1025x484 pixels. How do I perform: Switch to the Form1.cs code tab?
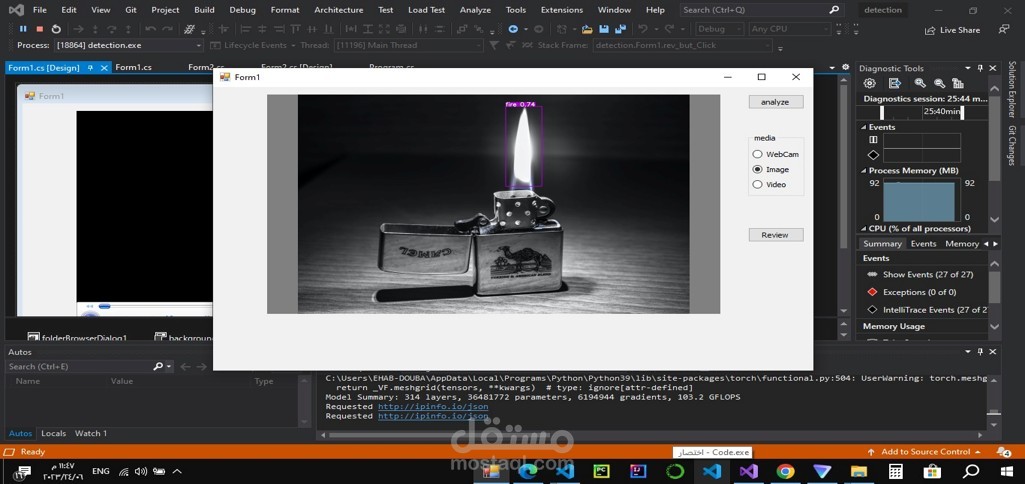(x=133, y=67)
